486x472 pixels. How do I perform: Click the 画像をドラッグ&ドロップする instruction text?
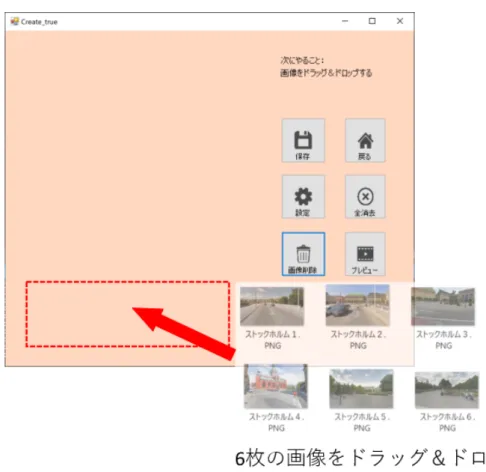(326, 73)
